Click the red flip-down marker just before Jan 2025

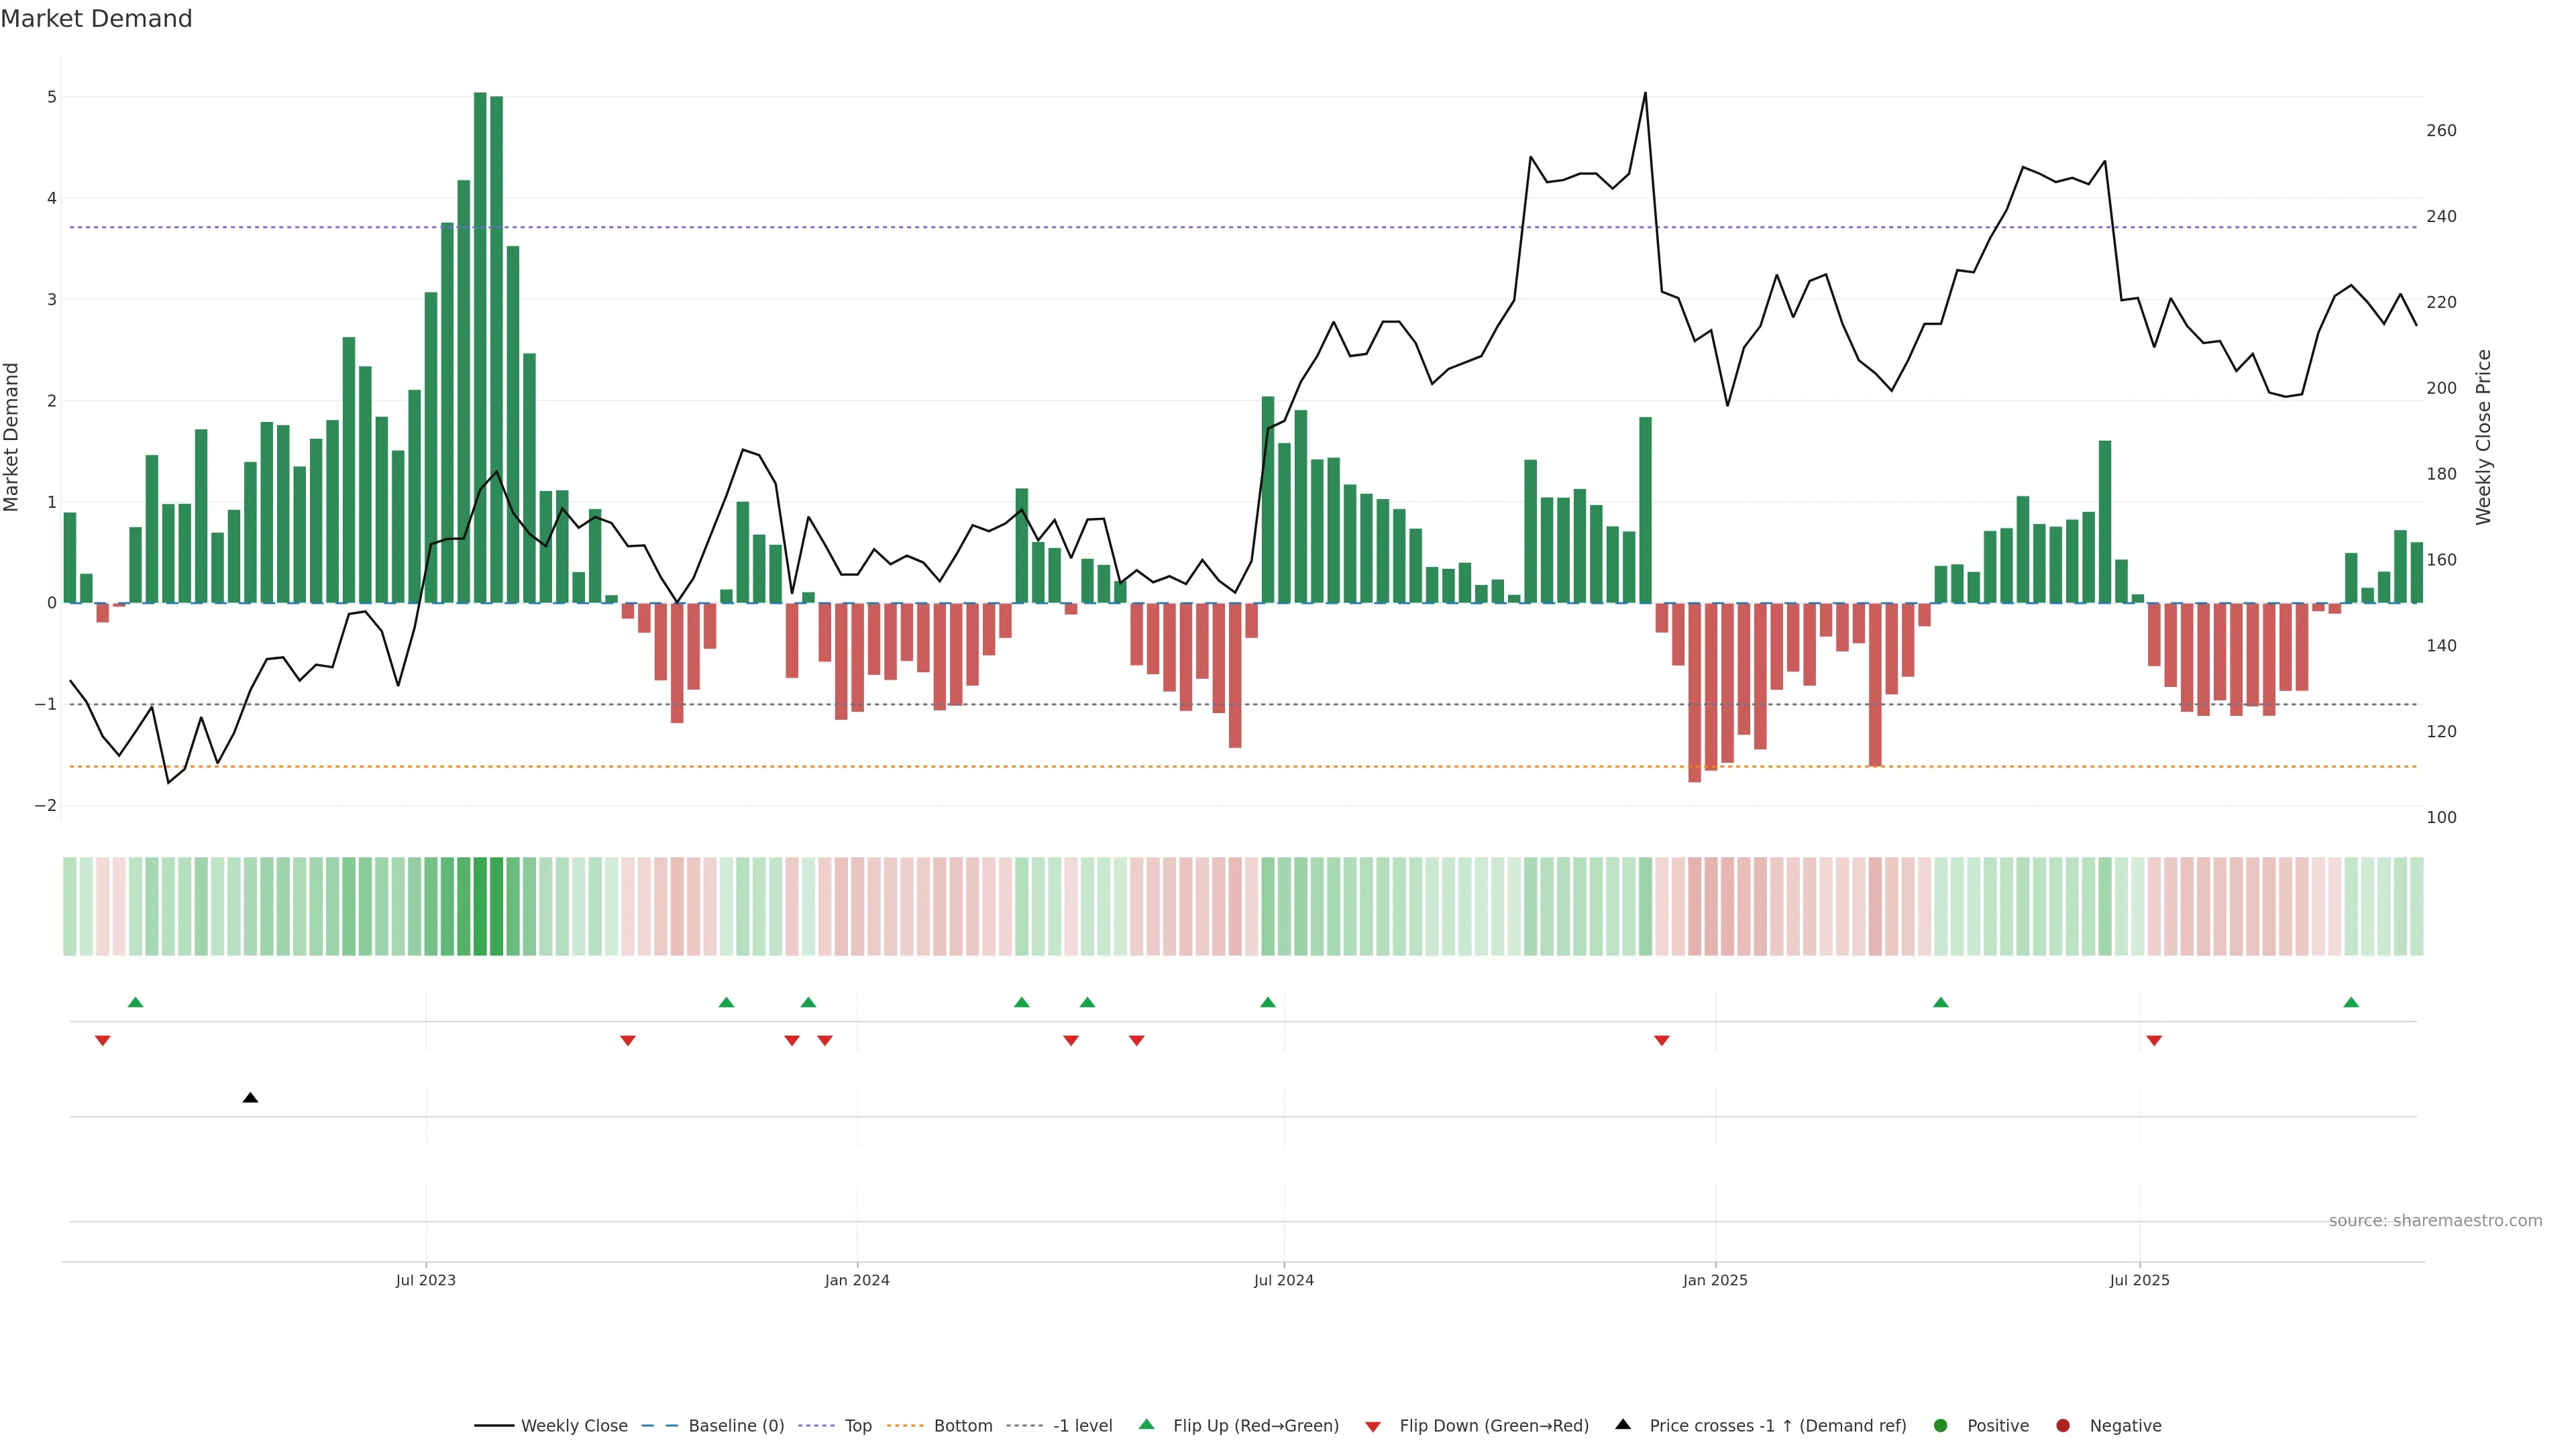coord(1662,1041)
